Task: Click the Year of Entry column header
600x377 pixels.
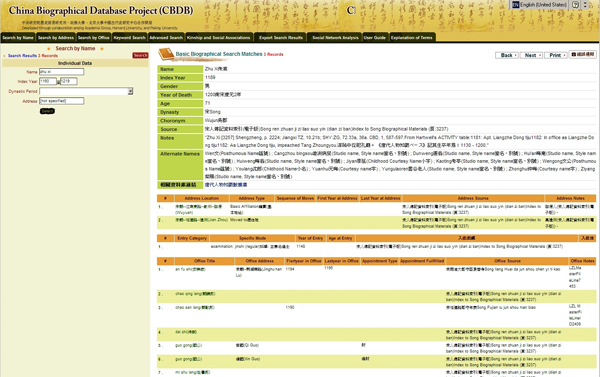Action: pyautogui.click(x=310, y=238)
